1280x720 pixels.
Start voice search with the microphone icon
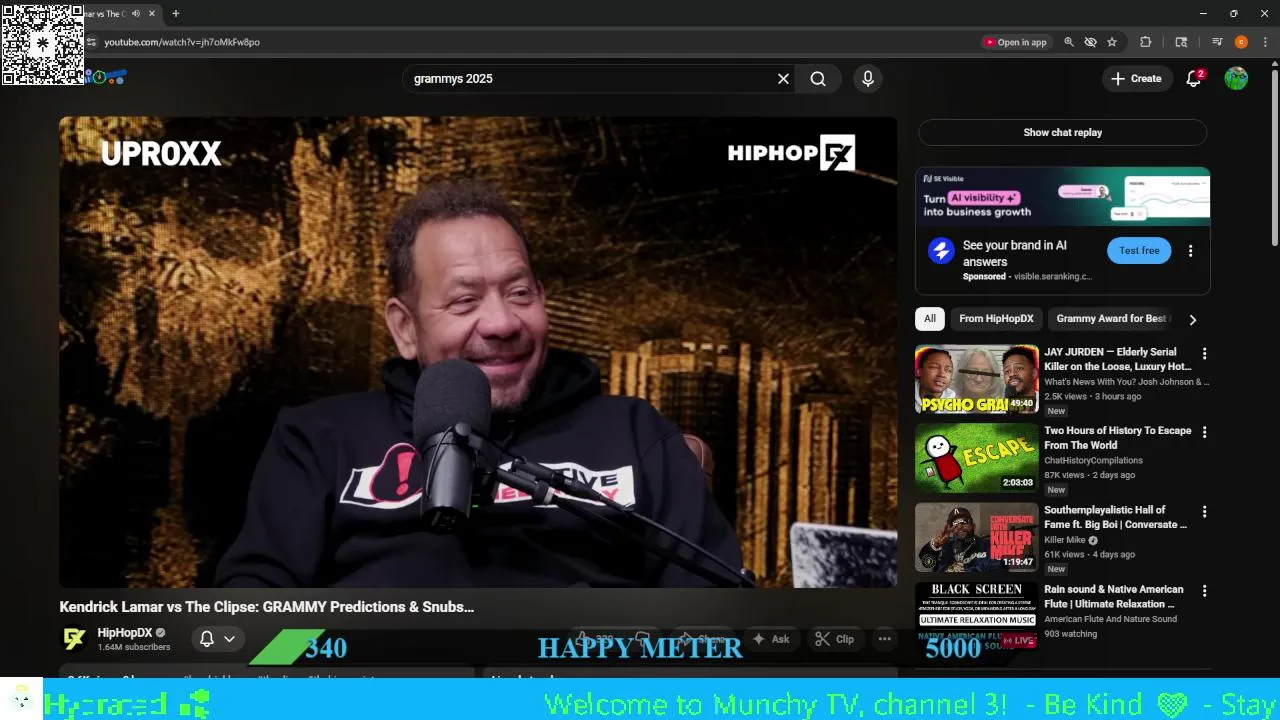point(868,79)
